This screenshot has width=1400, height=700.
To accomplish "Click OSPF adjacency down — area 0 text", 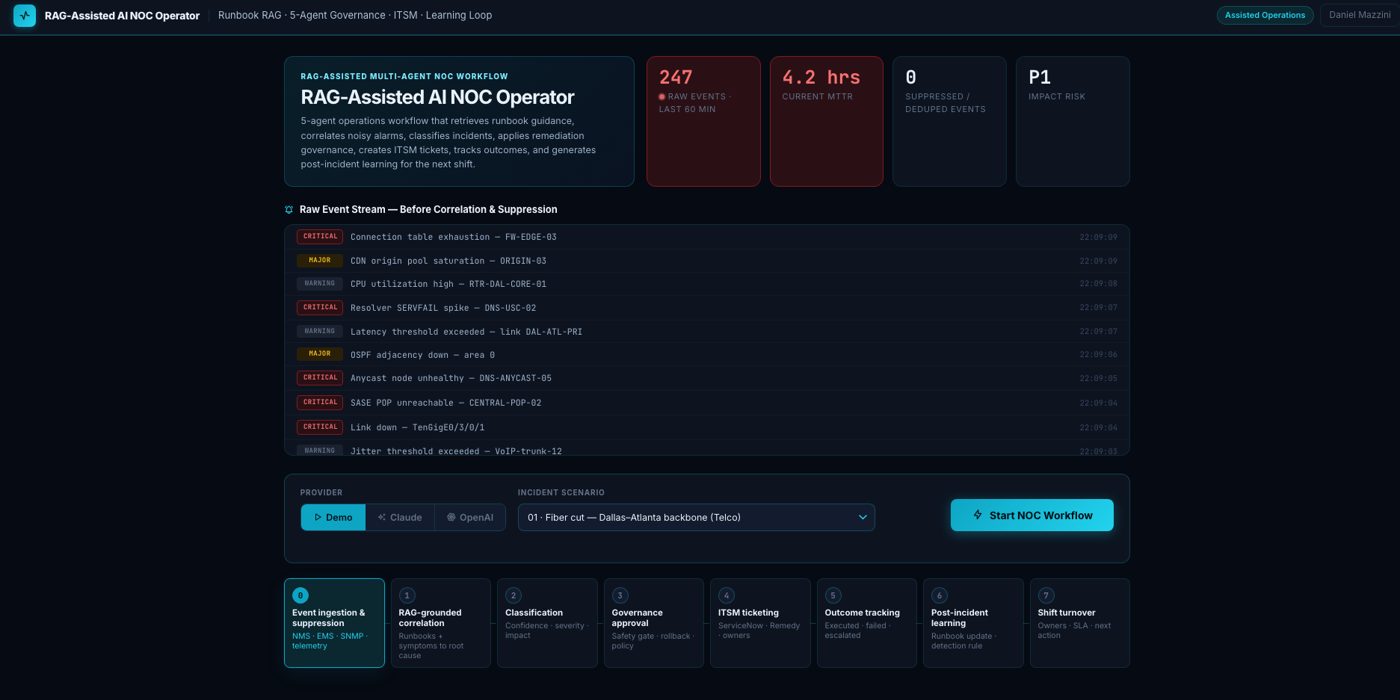I will [422, 355].
